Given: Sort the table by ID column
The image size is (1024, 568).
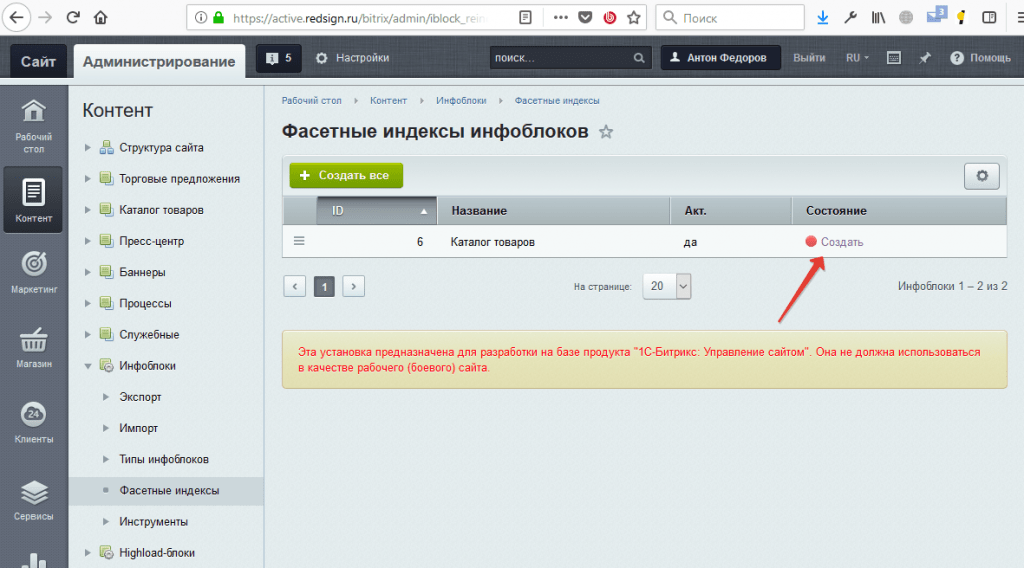Looking at the screenshot, I should pos(377,211).
